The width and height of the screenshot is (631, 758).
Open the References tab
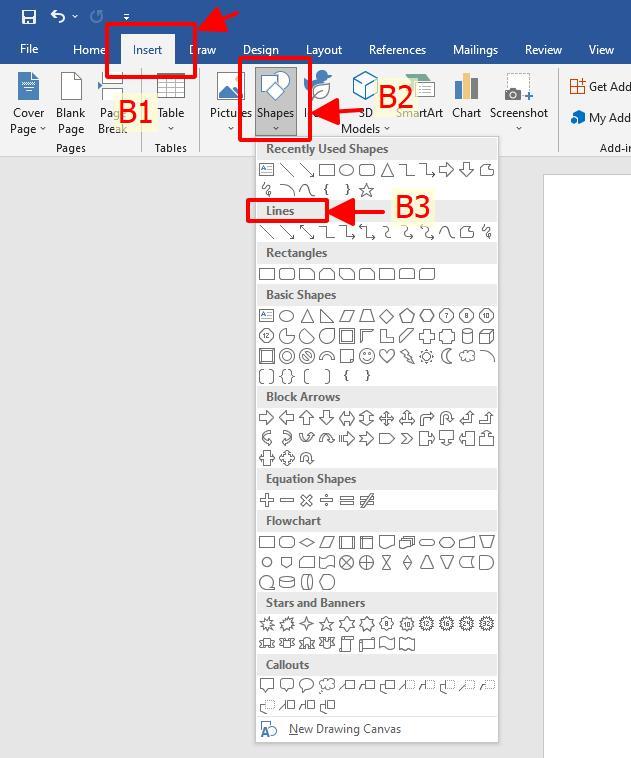397,50
